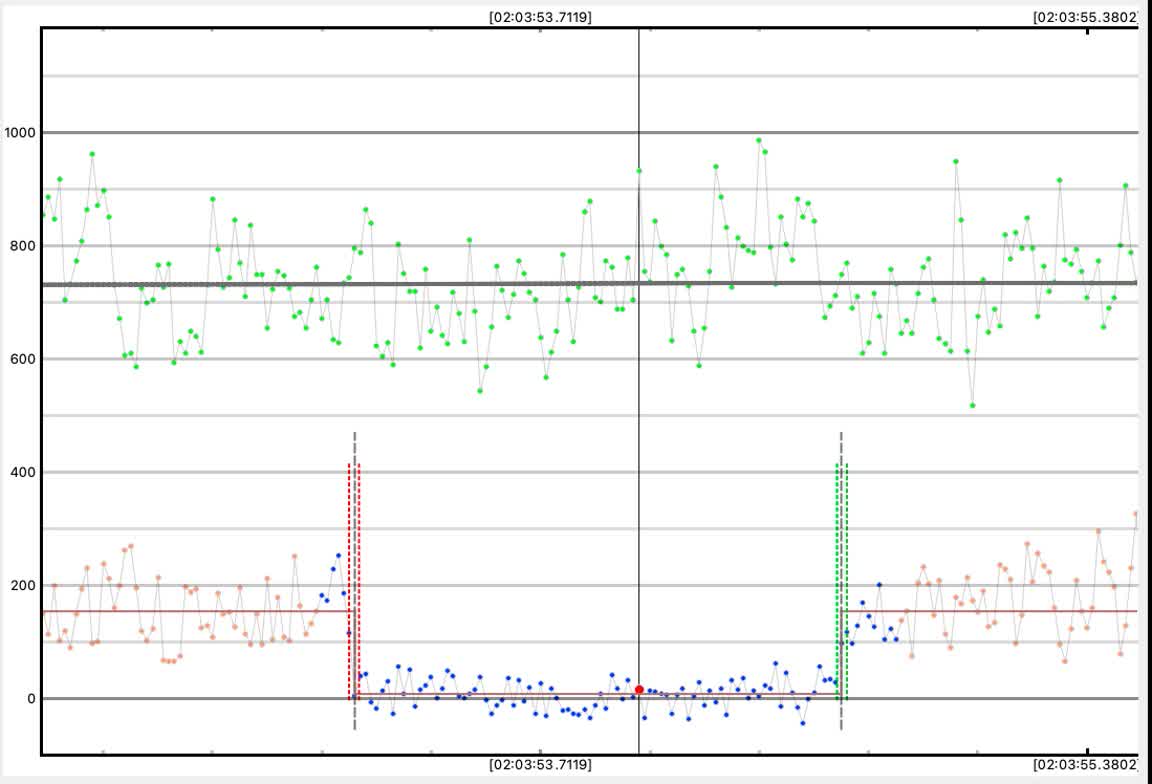Click the top 02:03:53.7119 timestamp label

[x=540, y=17]
